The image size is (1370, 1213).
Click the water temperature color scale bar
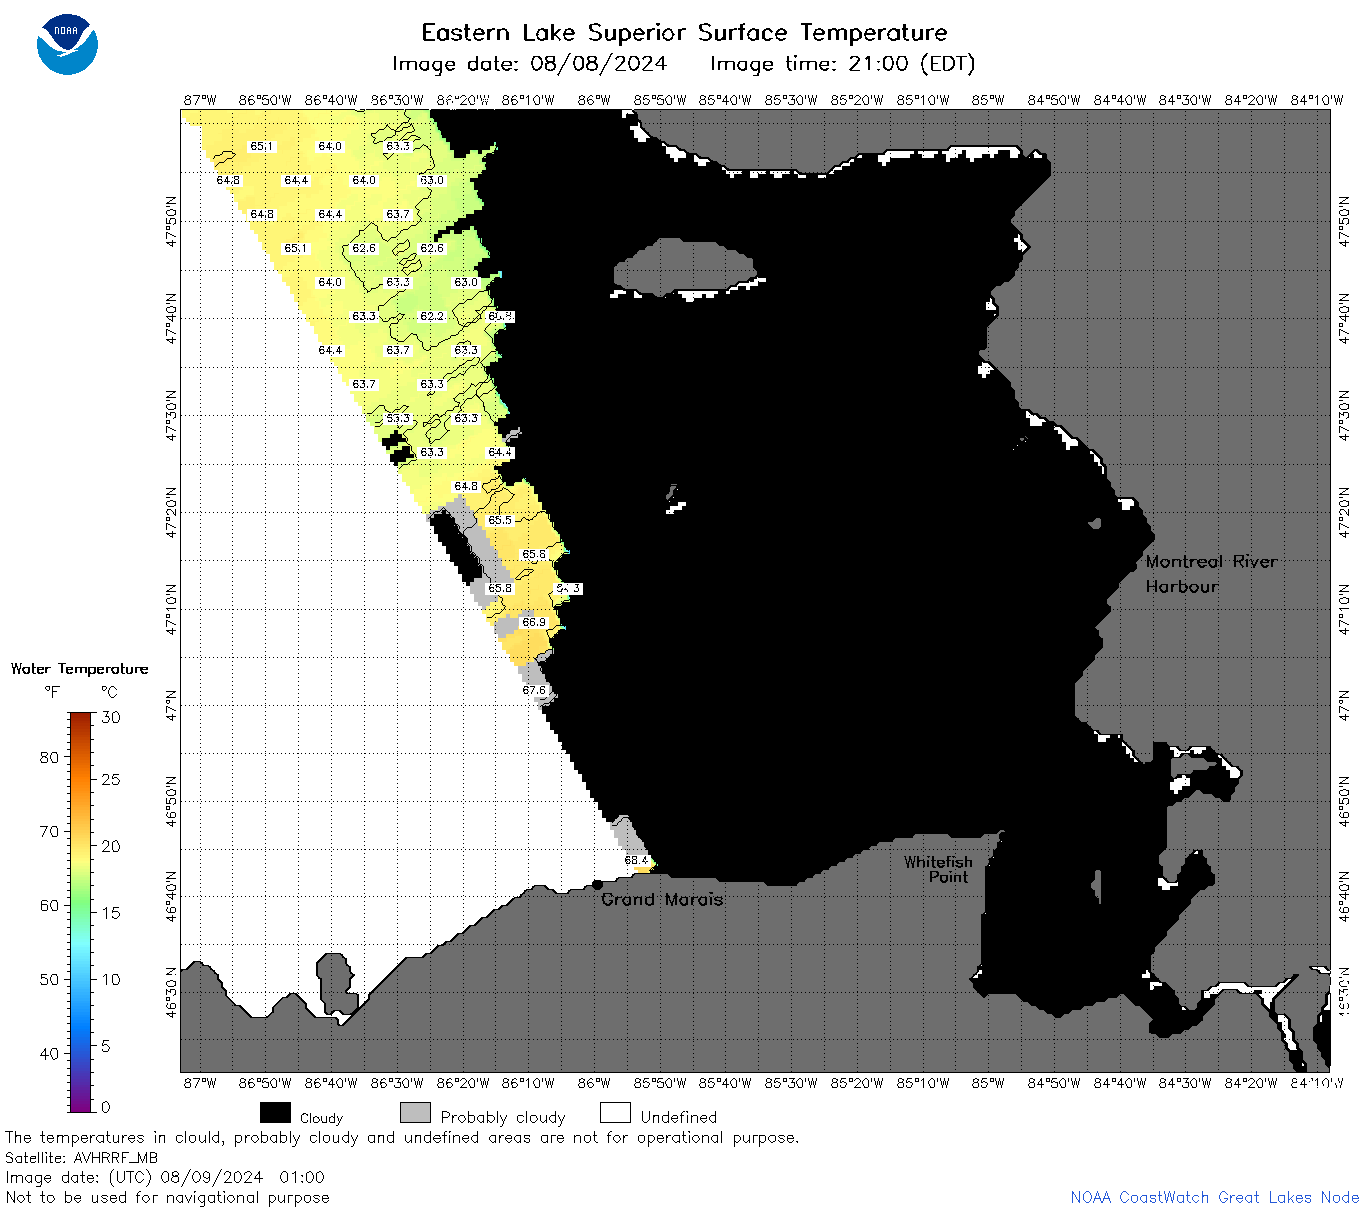(x=81, y=911)
